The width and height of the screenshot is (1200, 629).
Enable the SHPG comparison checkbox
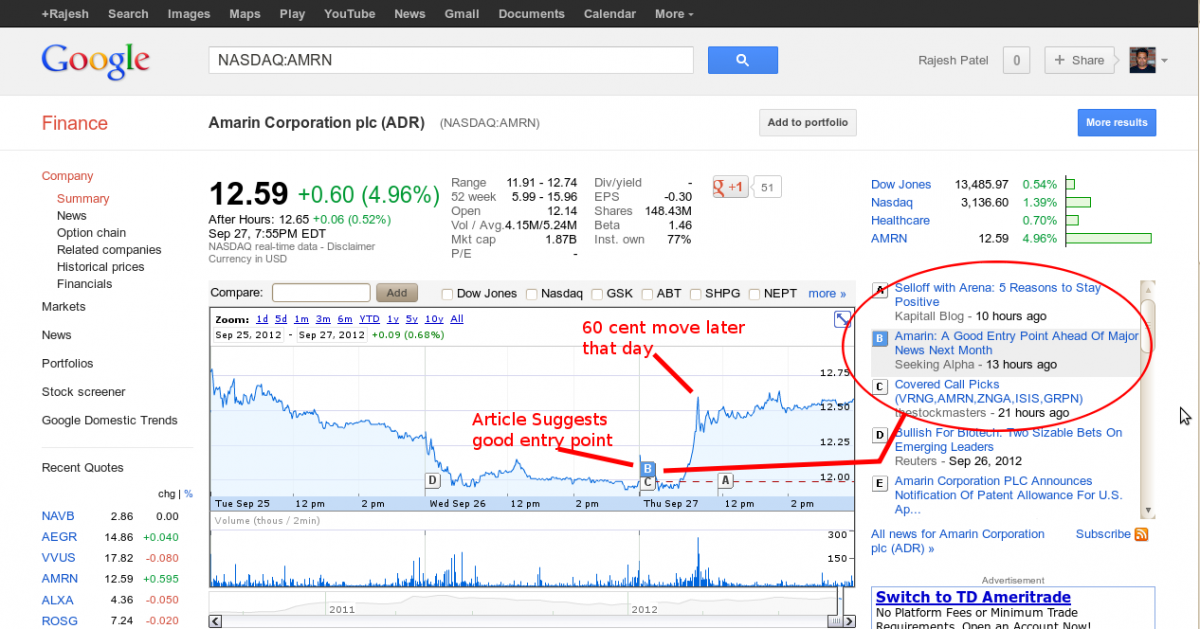pyautogui.click(x=696, y=294)
